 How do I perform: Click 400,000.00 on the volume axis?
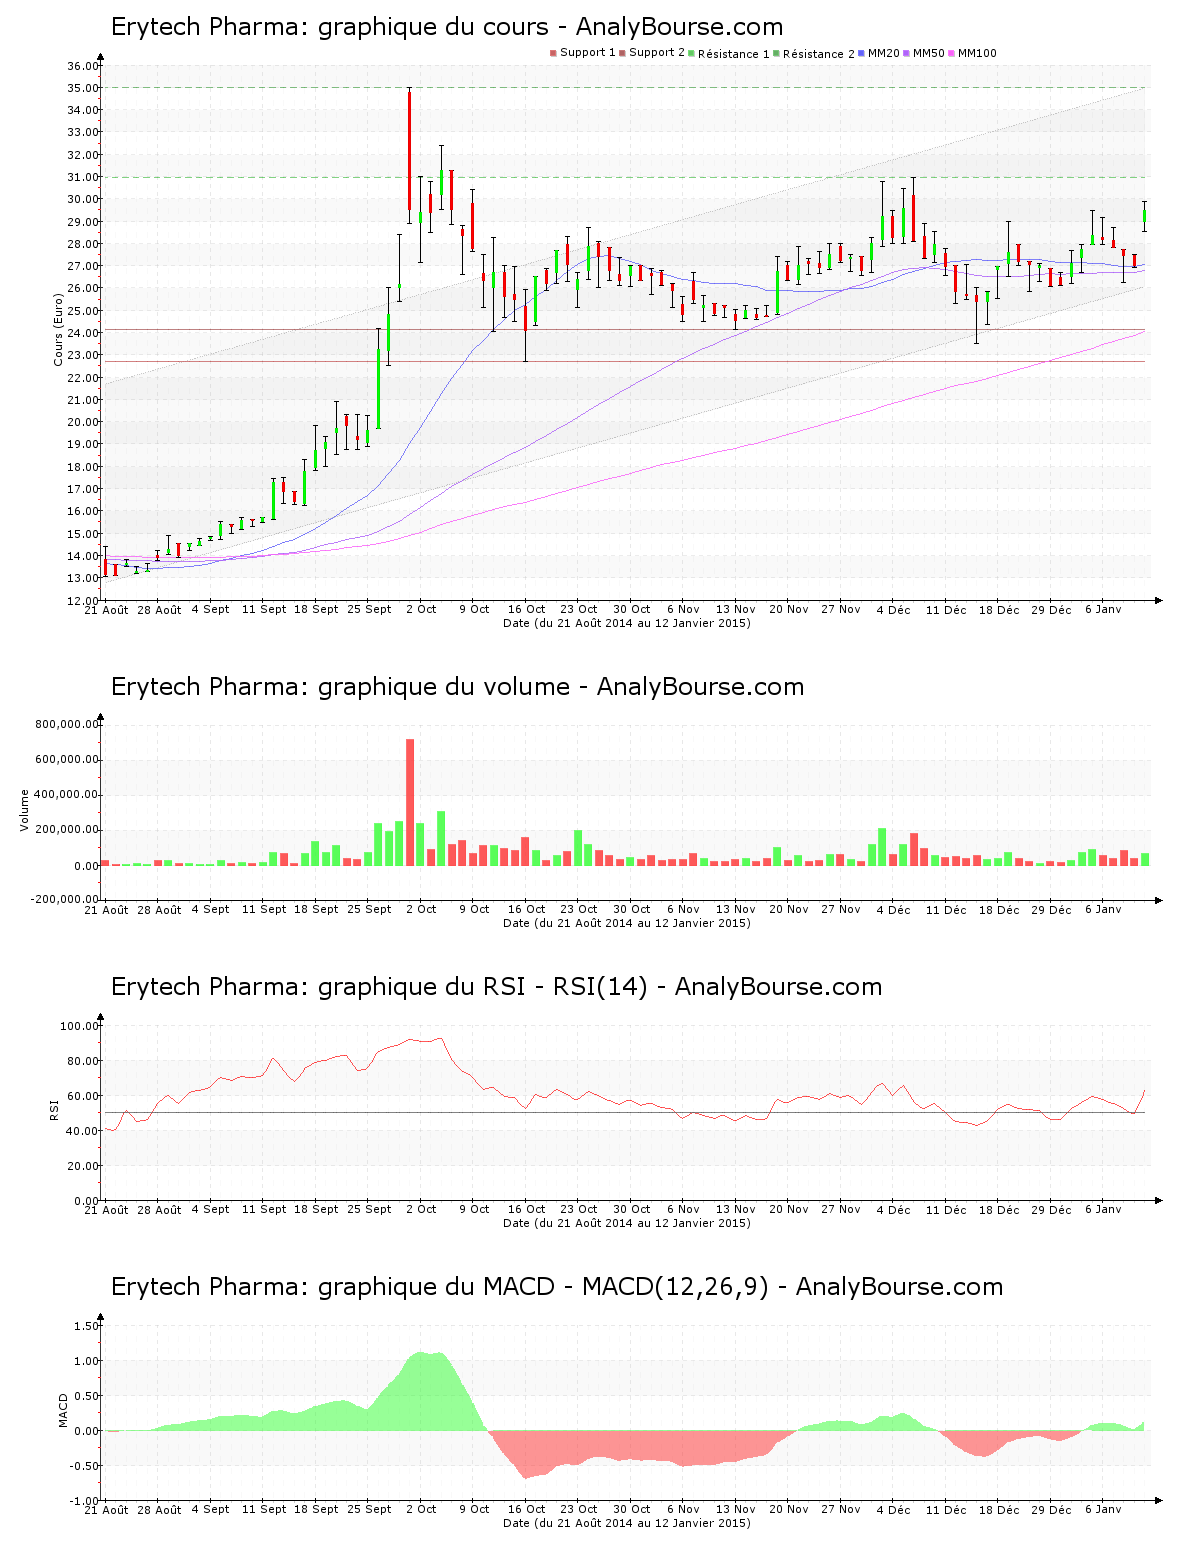coord(67,795)
